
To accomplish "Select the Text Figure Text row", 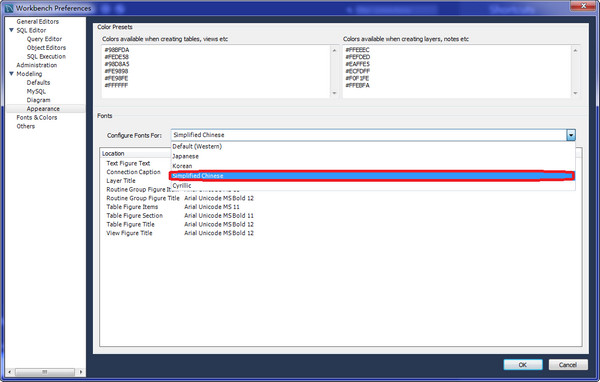I will [x=128, y=163].
